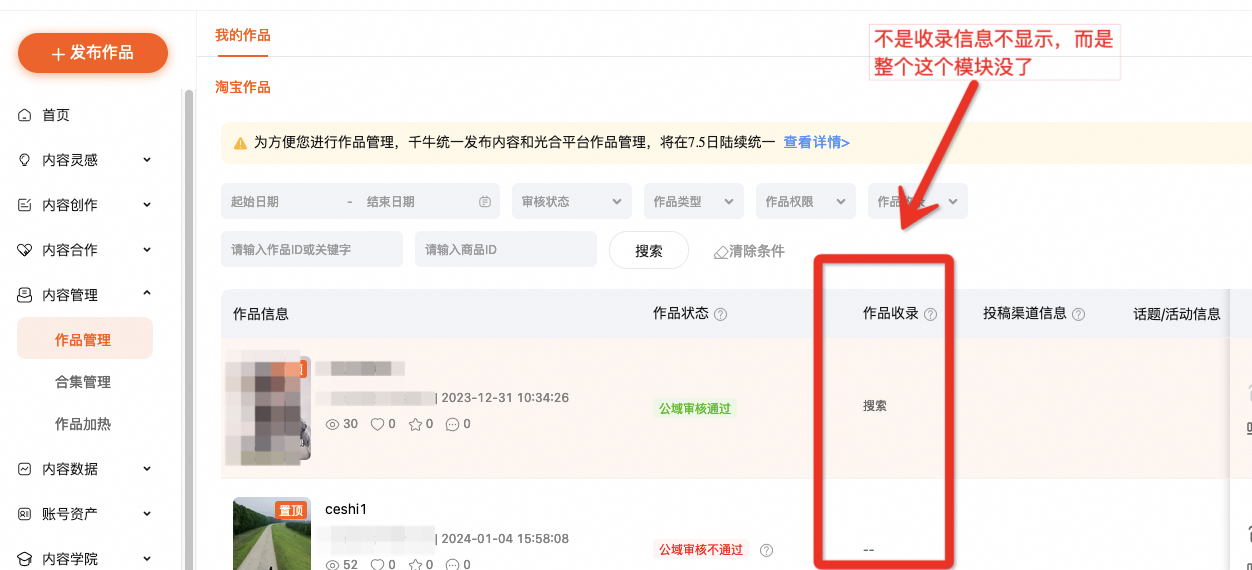Click the ceshi1 work title
Viewport: 1252px width, 570px height.
pos(346,509)
